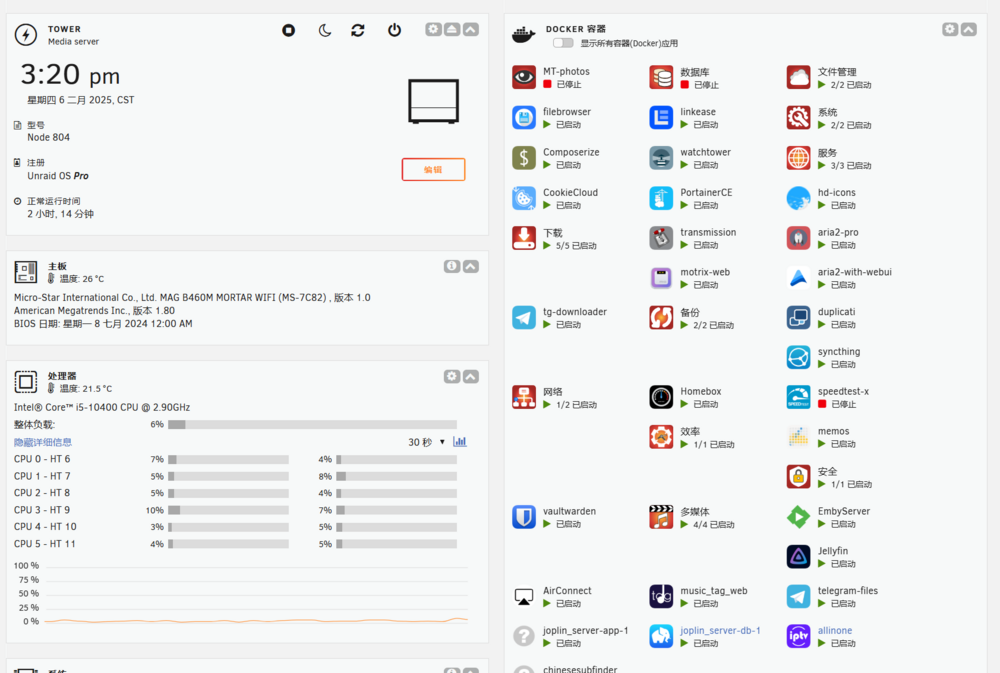Show motherboard info icon
Viewport: 1000px width, 673px height.
[452, 267]
